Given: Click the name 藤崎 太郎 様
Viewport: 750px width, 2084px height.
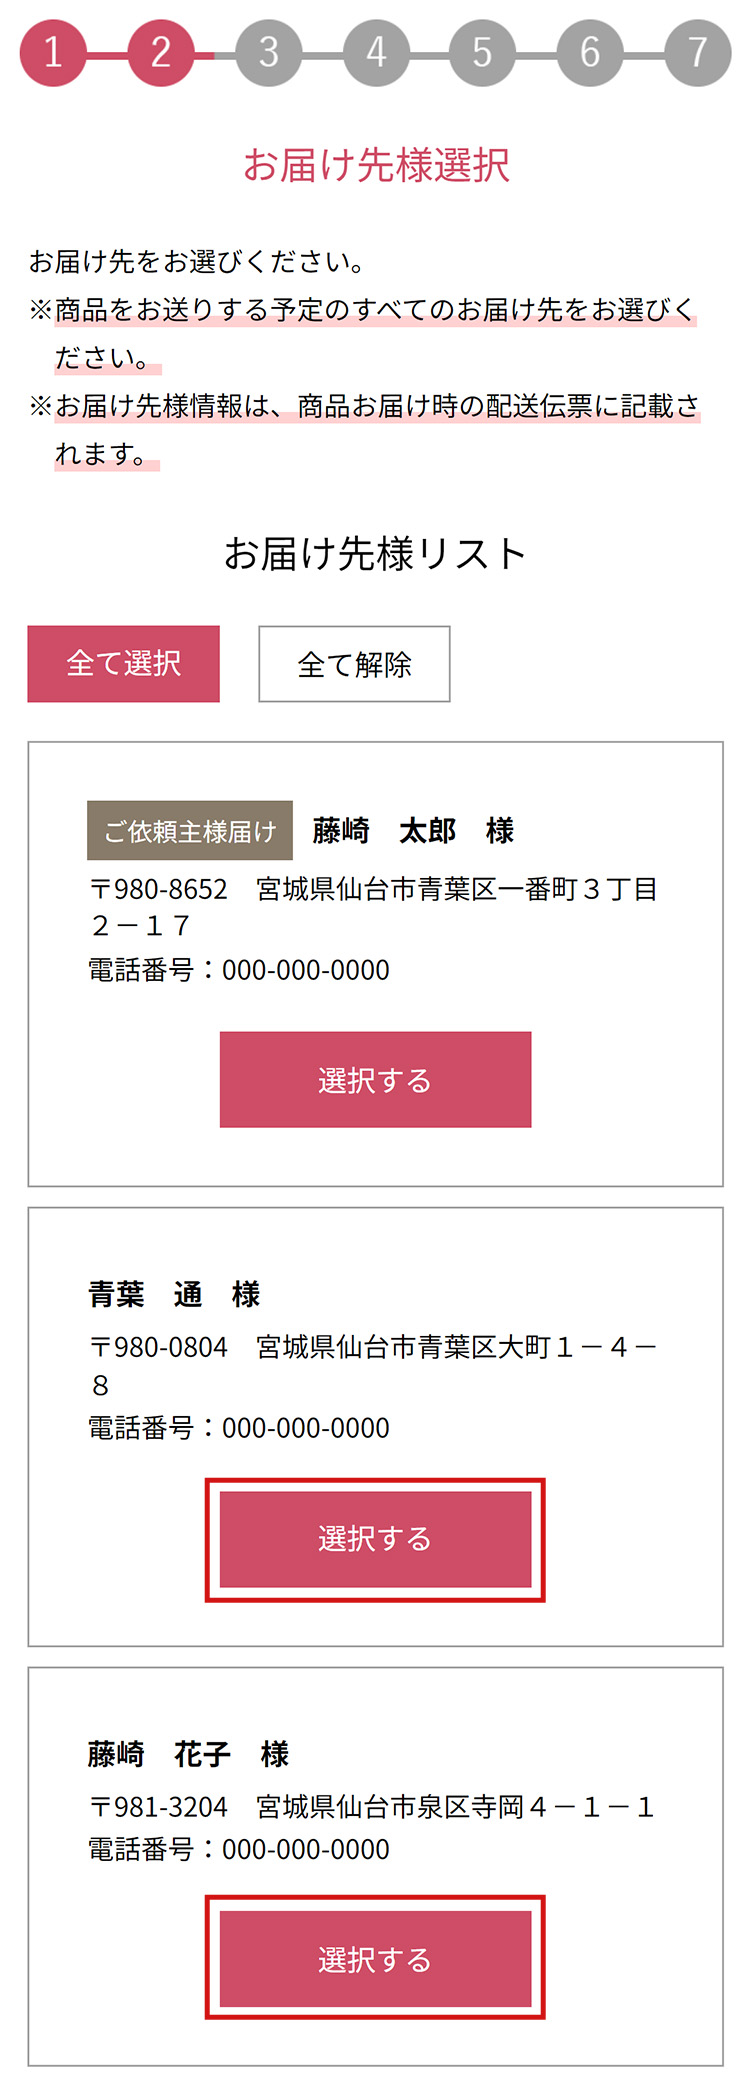Looking at the screenshot, I should [413, 831].
